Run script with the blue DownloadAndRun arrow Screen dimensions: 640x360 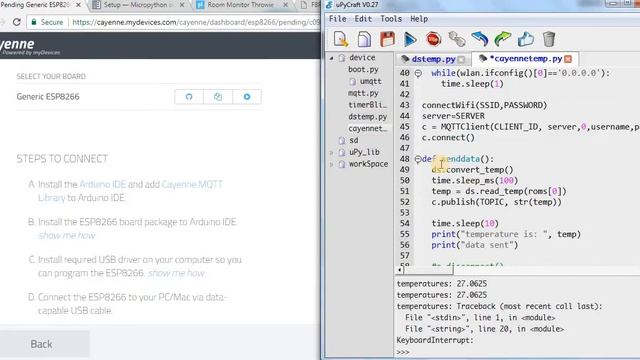tap(410, 39)
